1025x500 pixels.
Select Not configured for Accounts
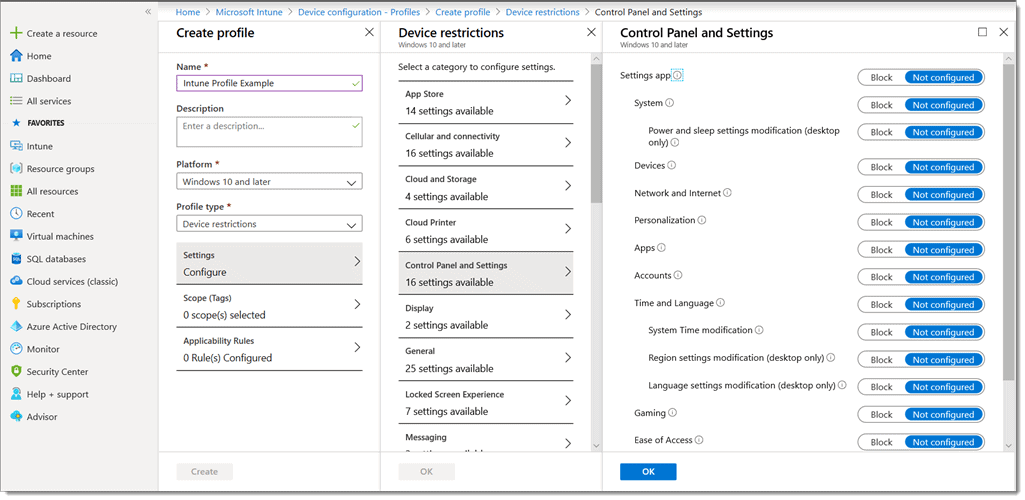tap(944, 277)
